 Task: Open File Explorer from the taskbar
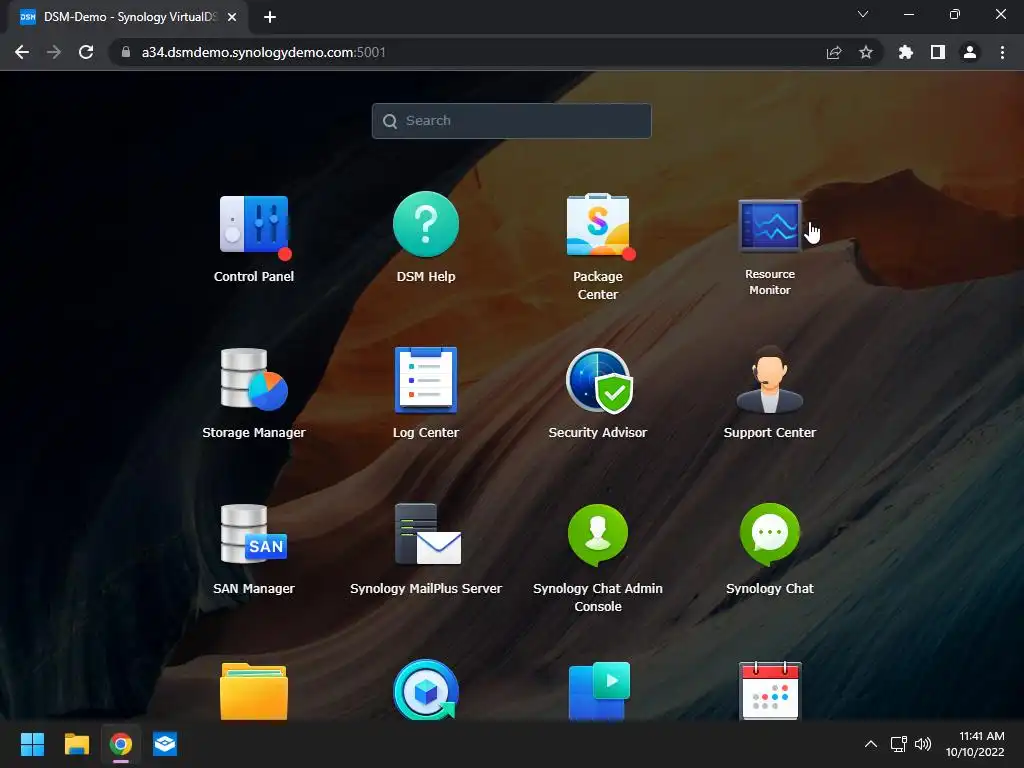point(76,744)
